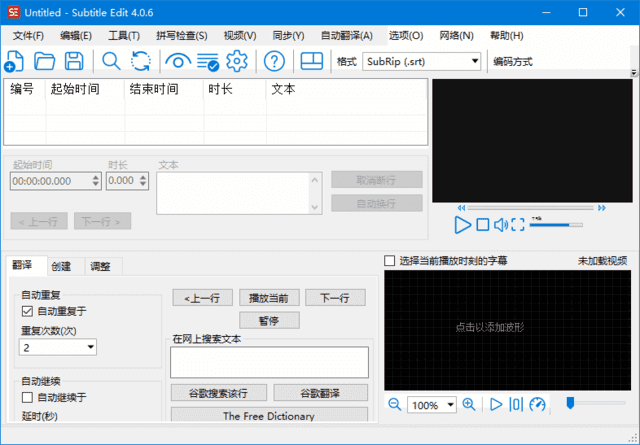Click 点击以添加波形 waveform area
Viewport: 640px width, 445px height.
point(507,330)
